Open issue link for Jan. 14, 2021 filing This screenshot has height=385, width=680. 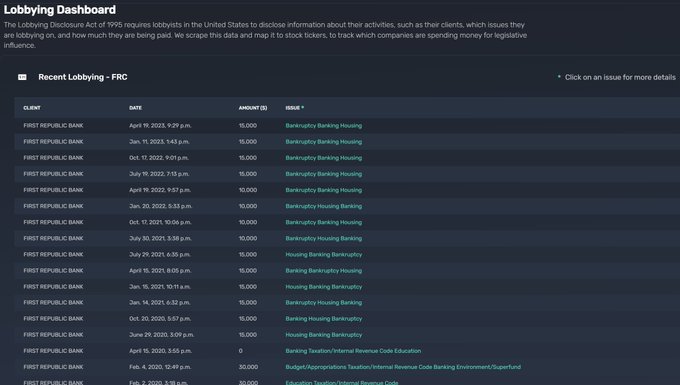pos(324,303)
